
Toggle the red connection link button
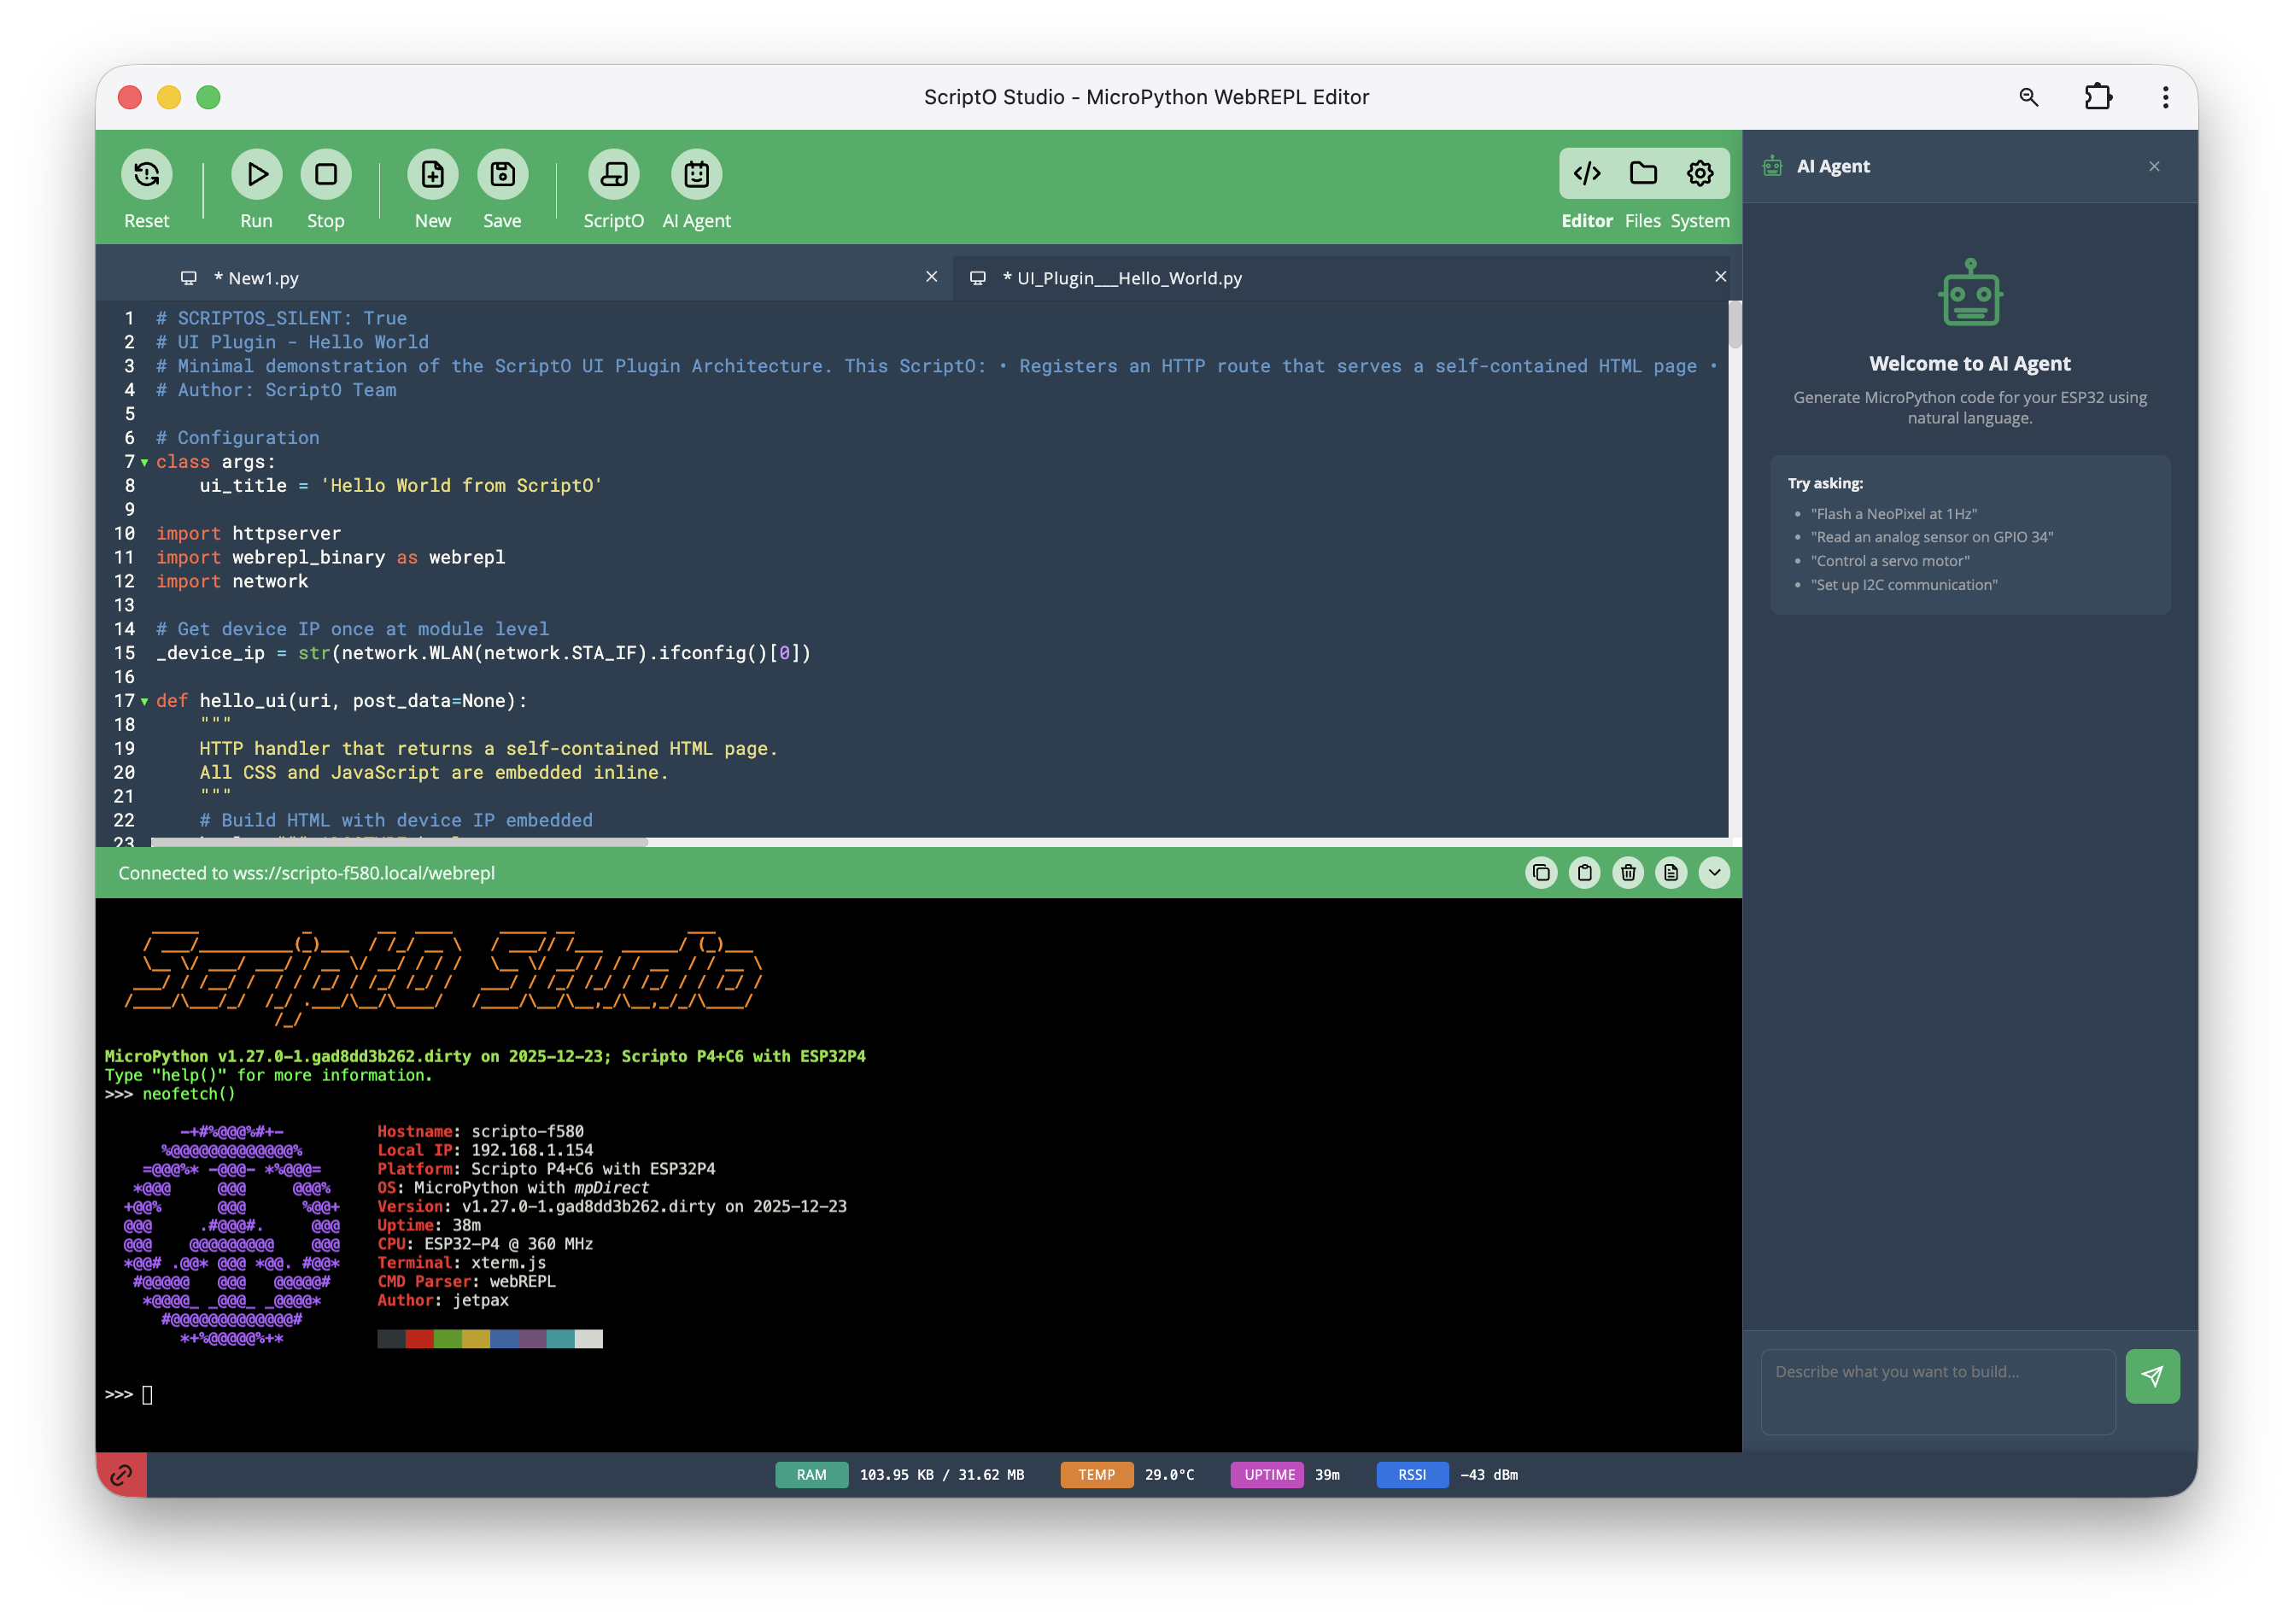121,1475
